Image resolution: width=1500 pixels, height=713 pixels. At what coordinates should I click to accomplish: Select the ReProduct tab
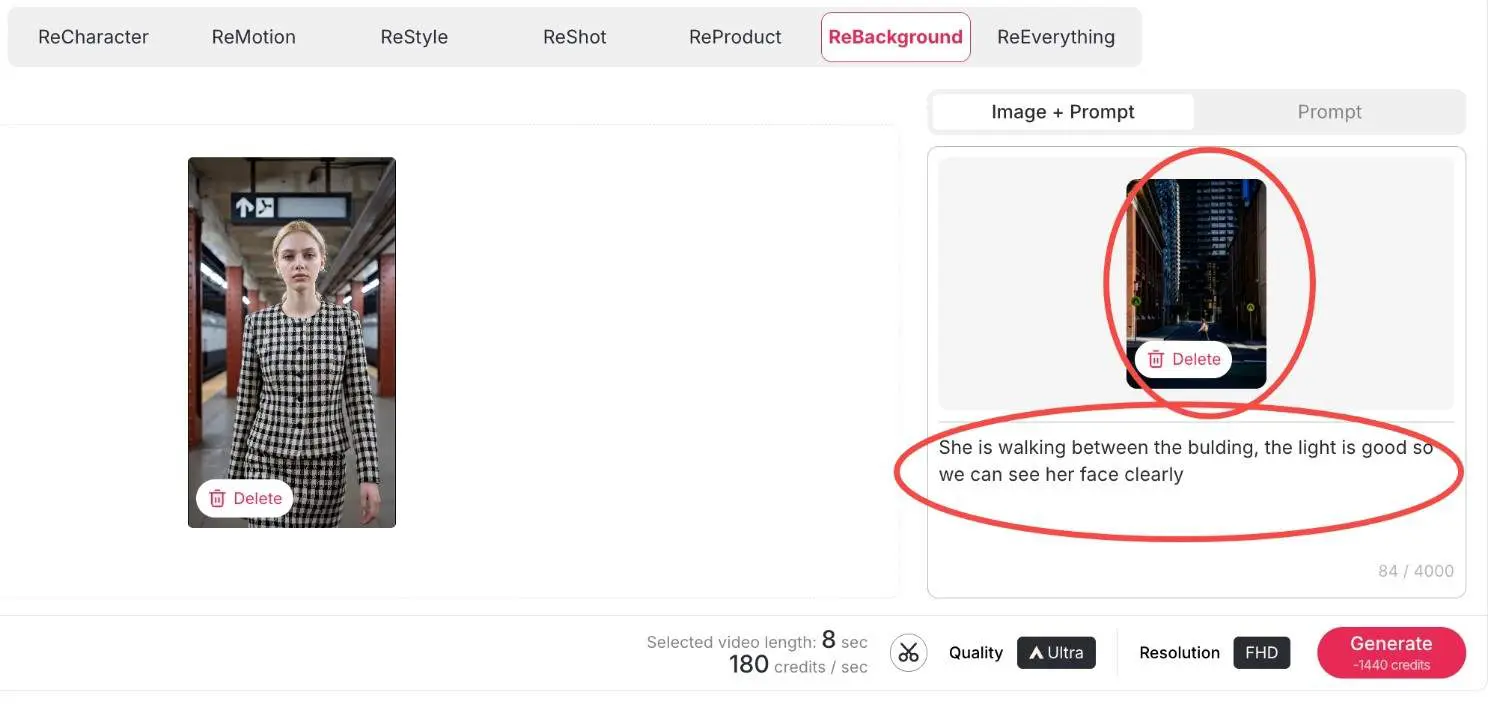tap(735, 37)
